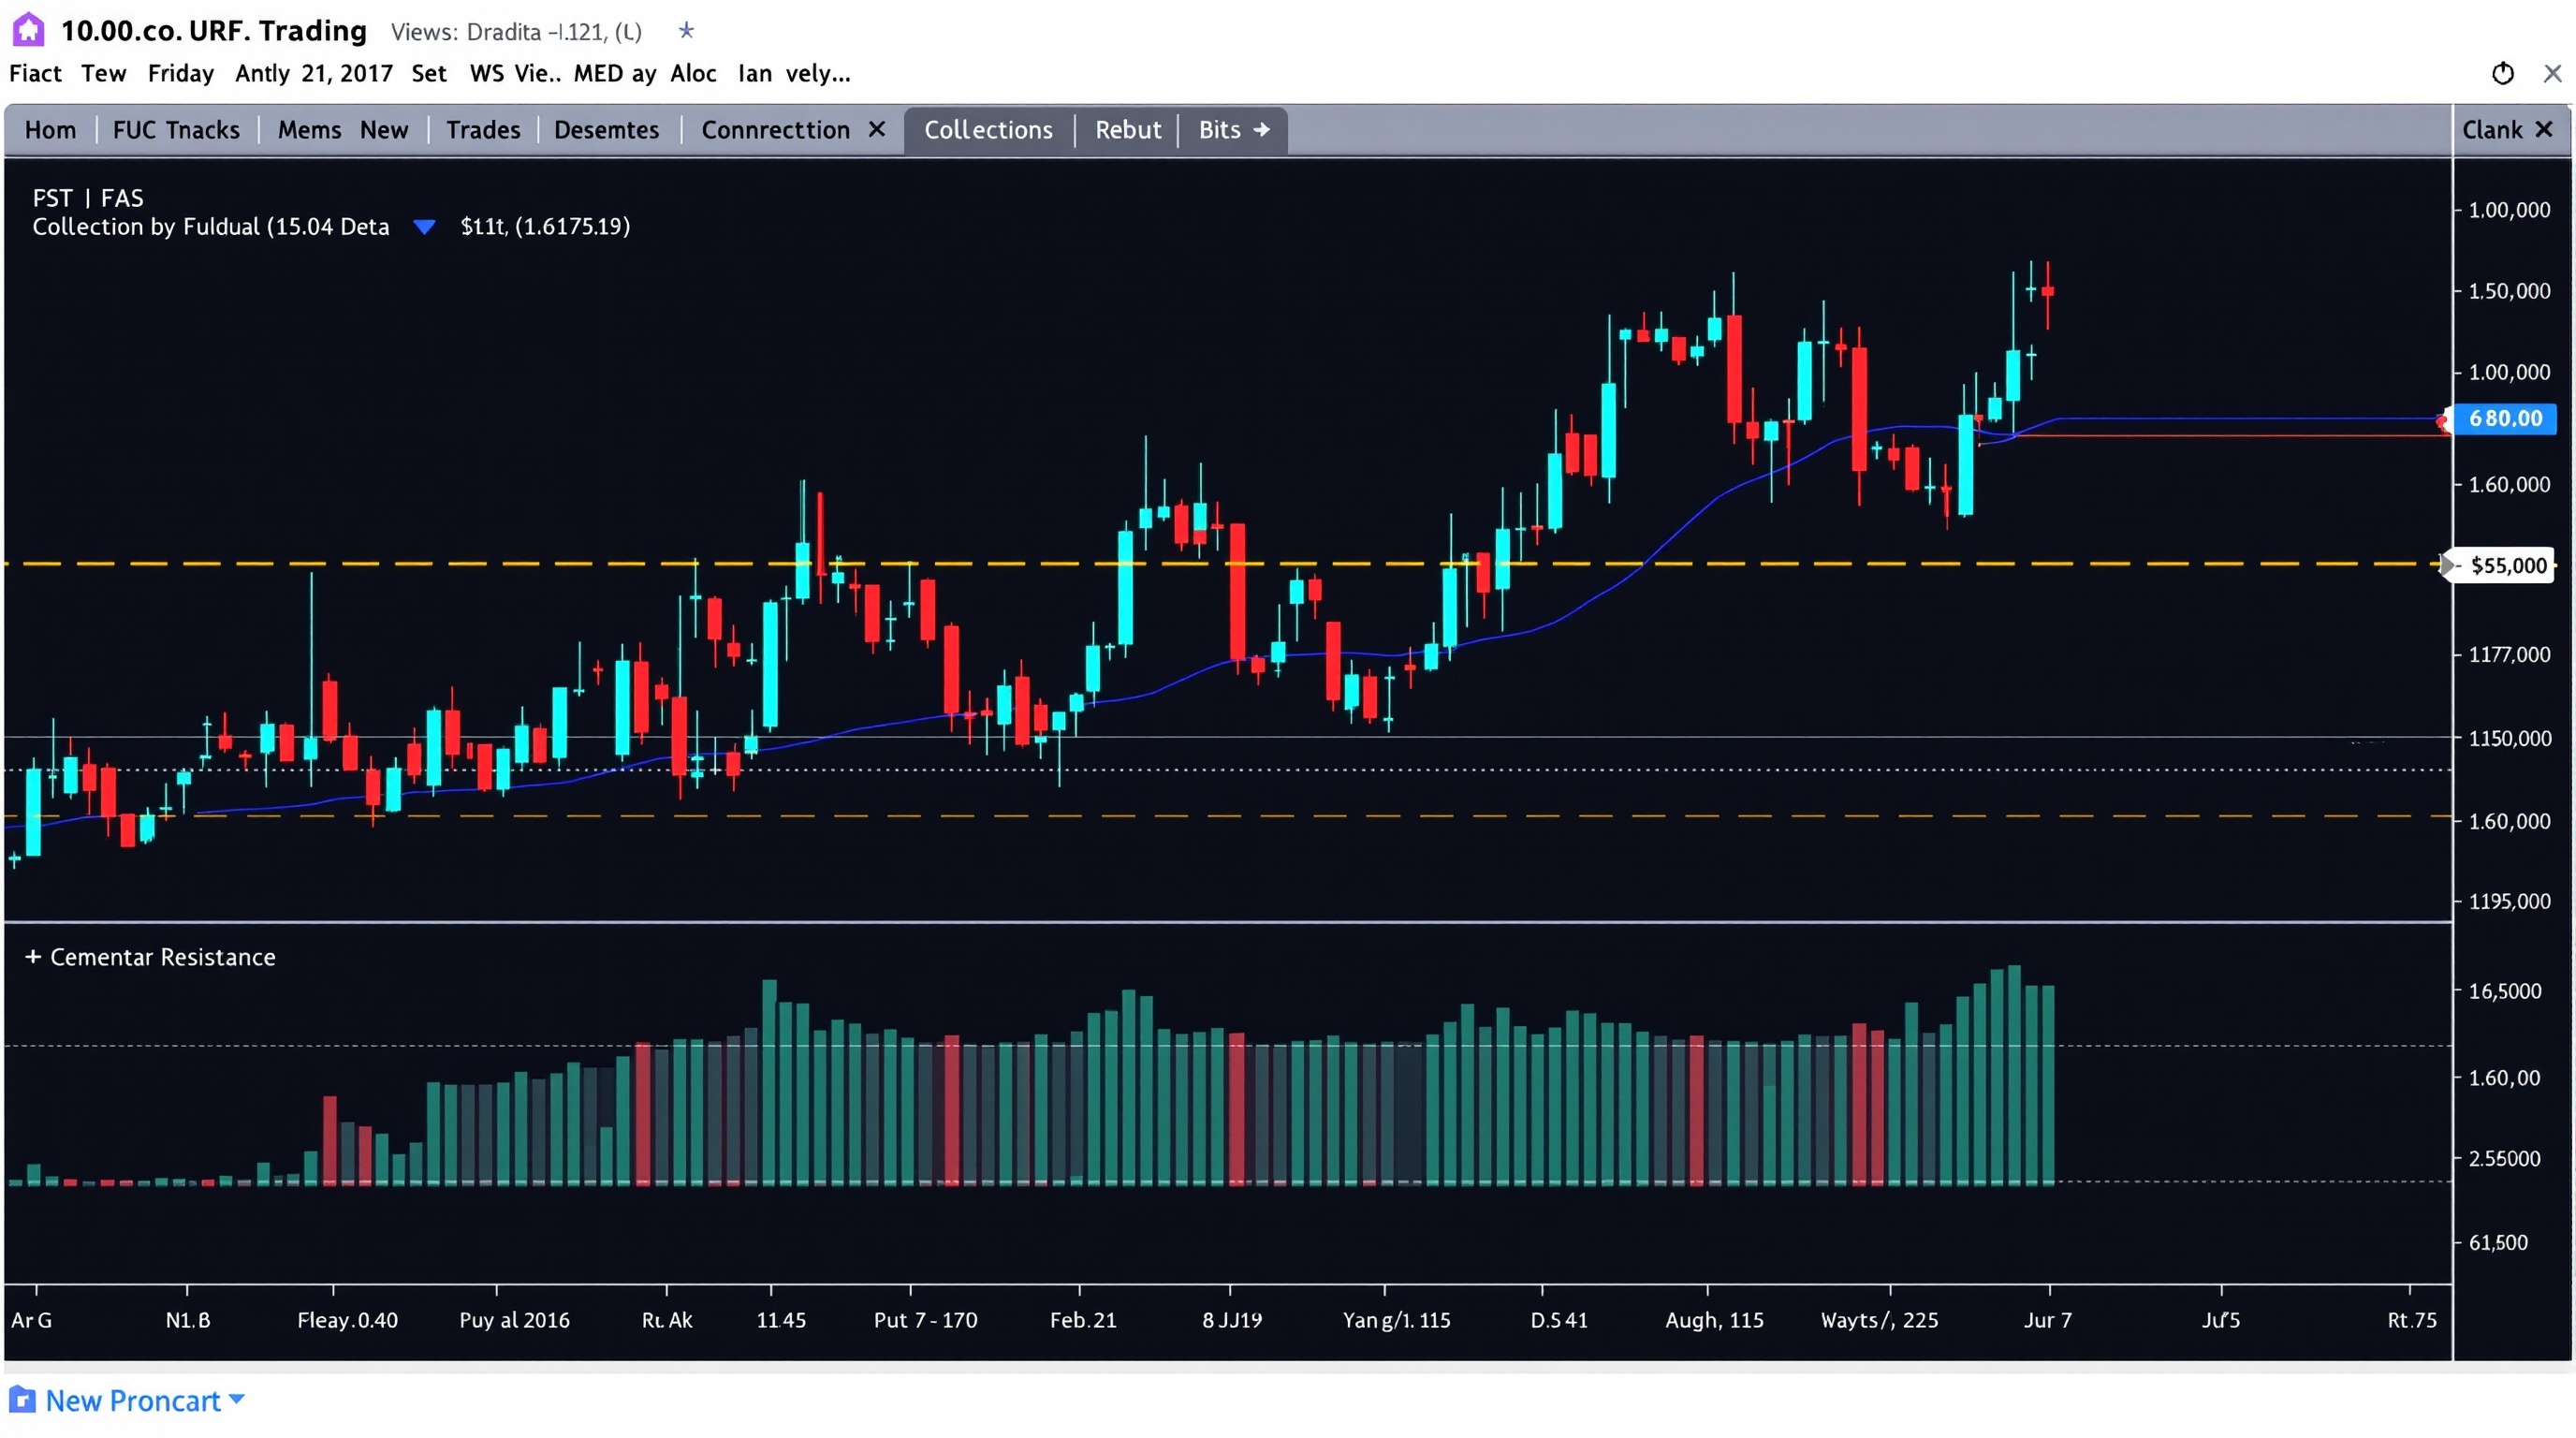Click the 61,500 volume axis label
Screen dimensions: 2576x1438
[2498, 1242]
